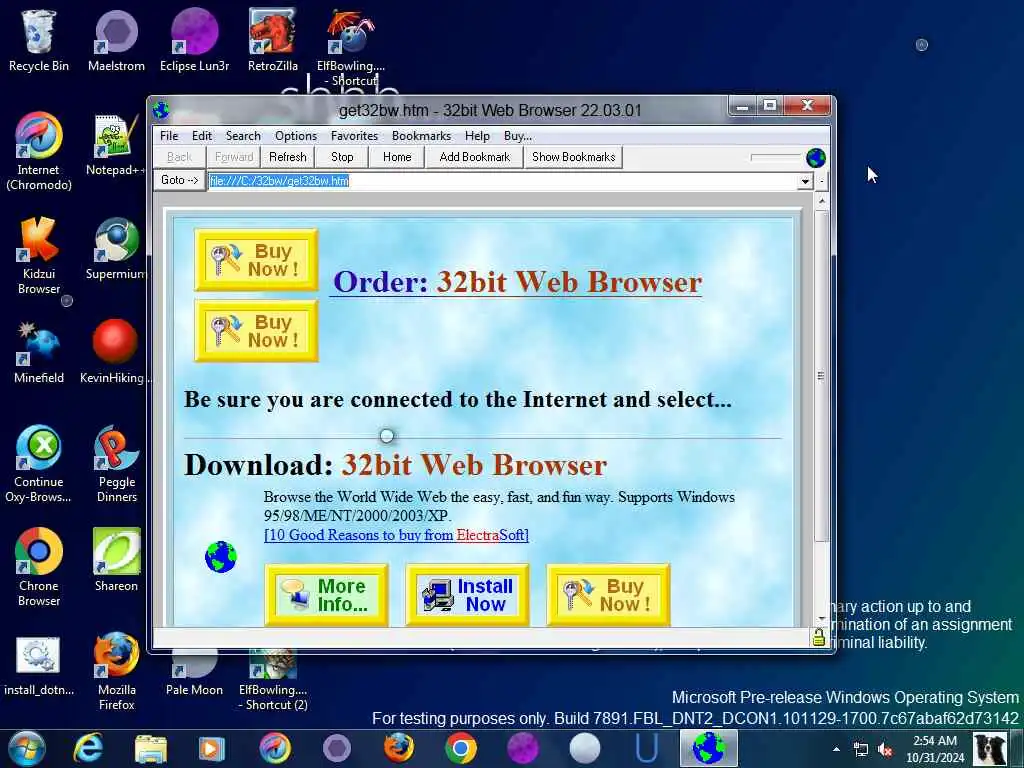The image size is (1024, 768).
Task: Click the Goto --> button
Action: click(180, 180)
